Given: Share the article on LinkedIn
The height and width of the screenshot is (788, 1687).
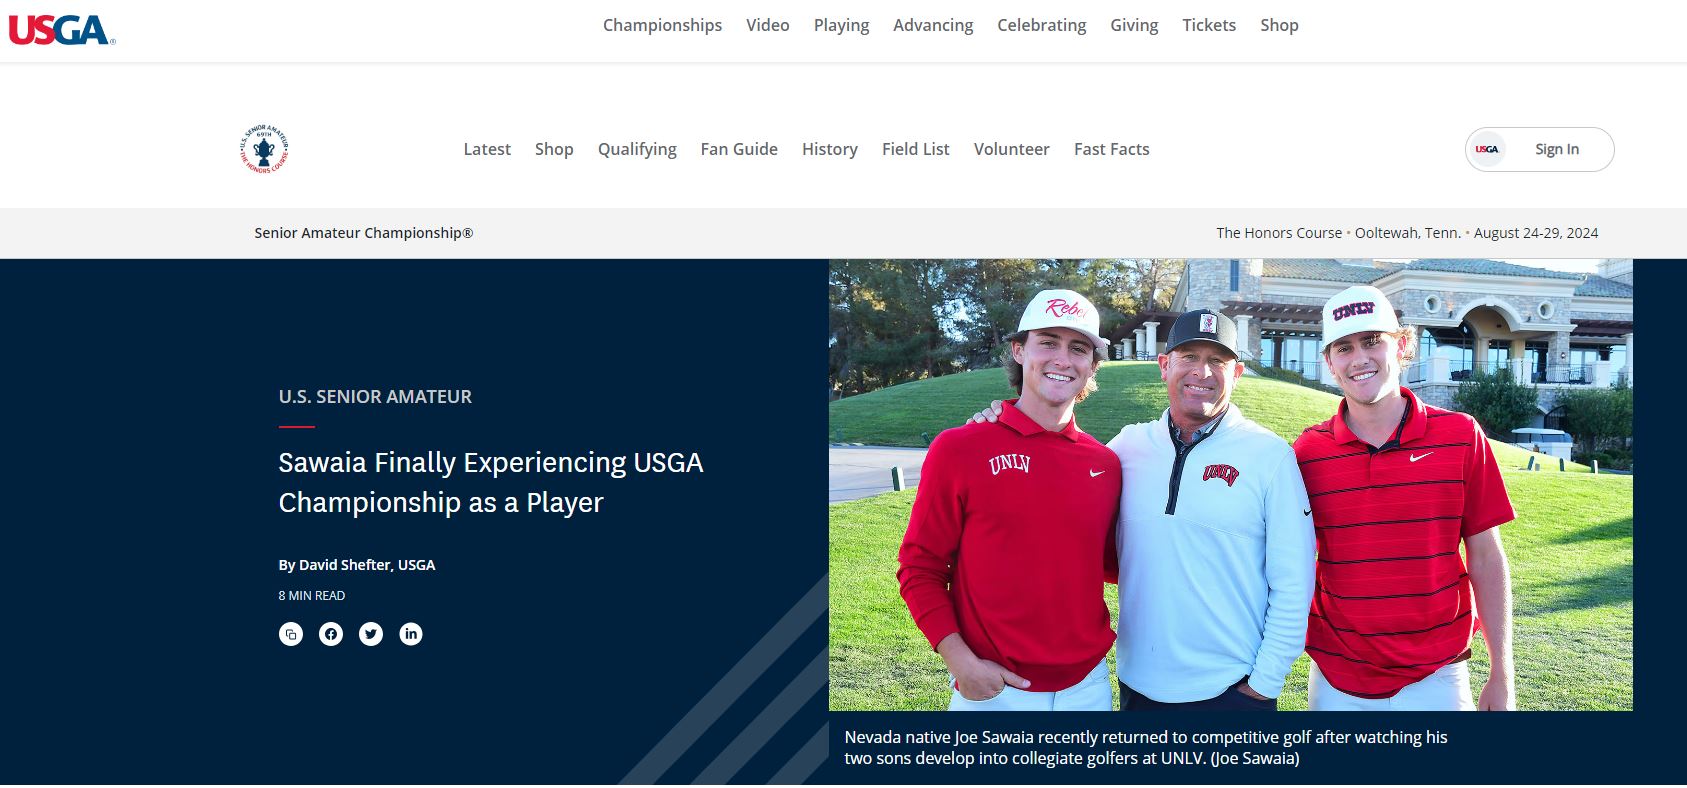Looking at the screenshot, I should click(x=411, y=633).
